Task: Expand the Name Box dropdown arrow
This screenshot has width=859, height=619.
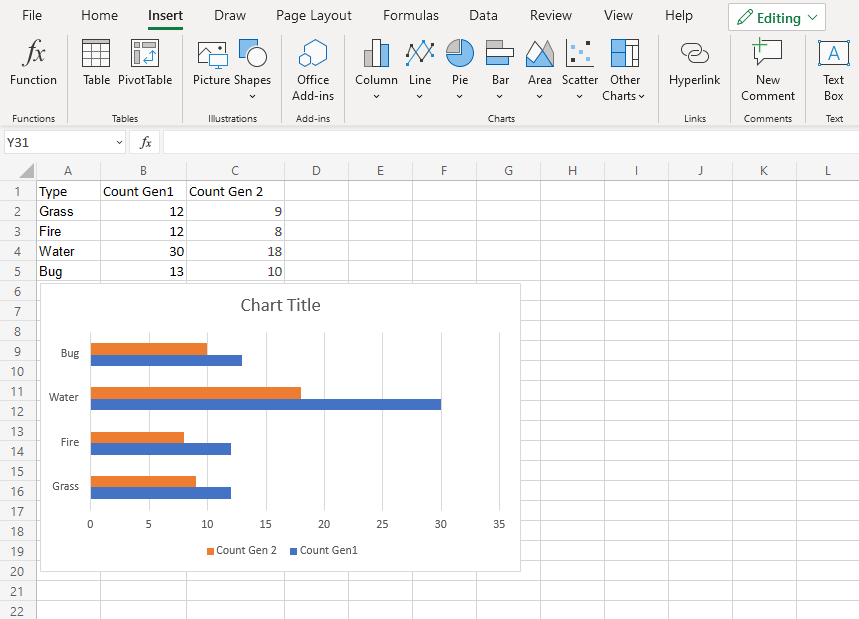Action: point(119,143)
